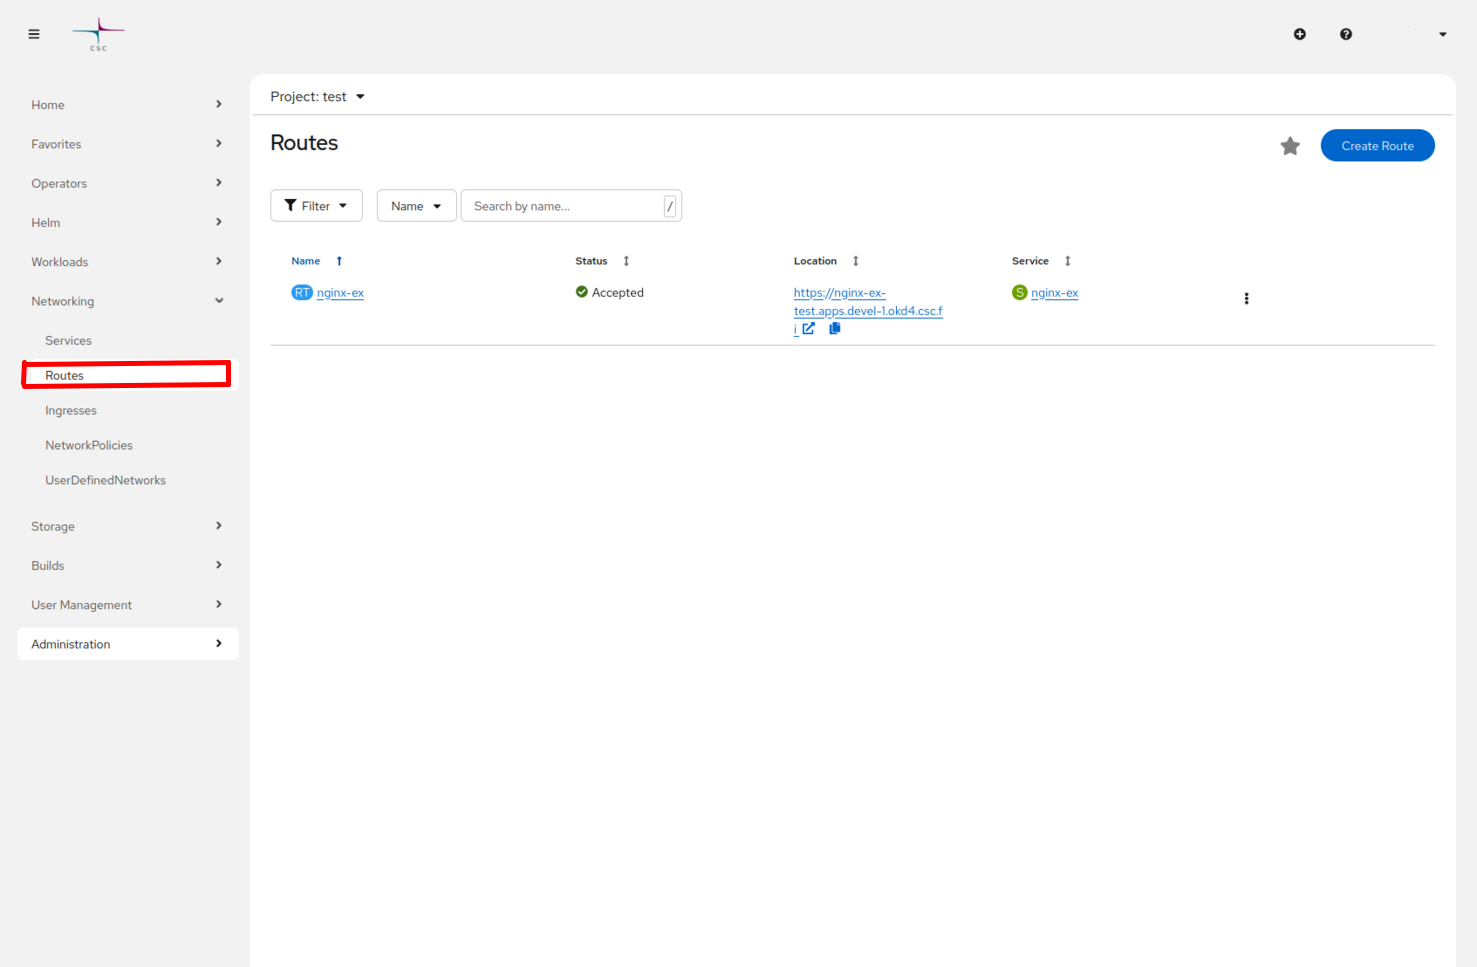1477x967 pixels.
Task: Open the Filter dropdown
Action: coord(316,205)
